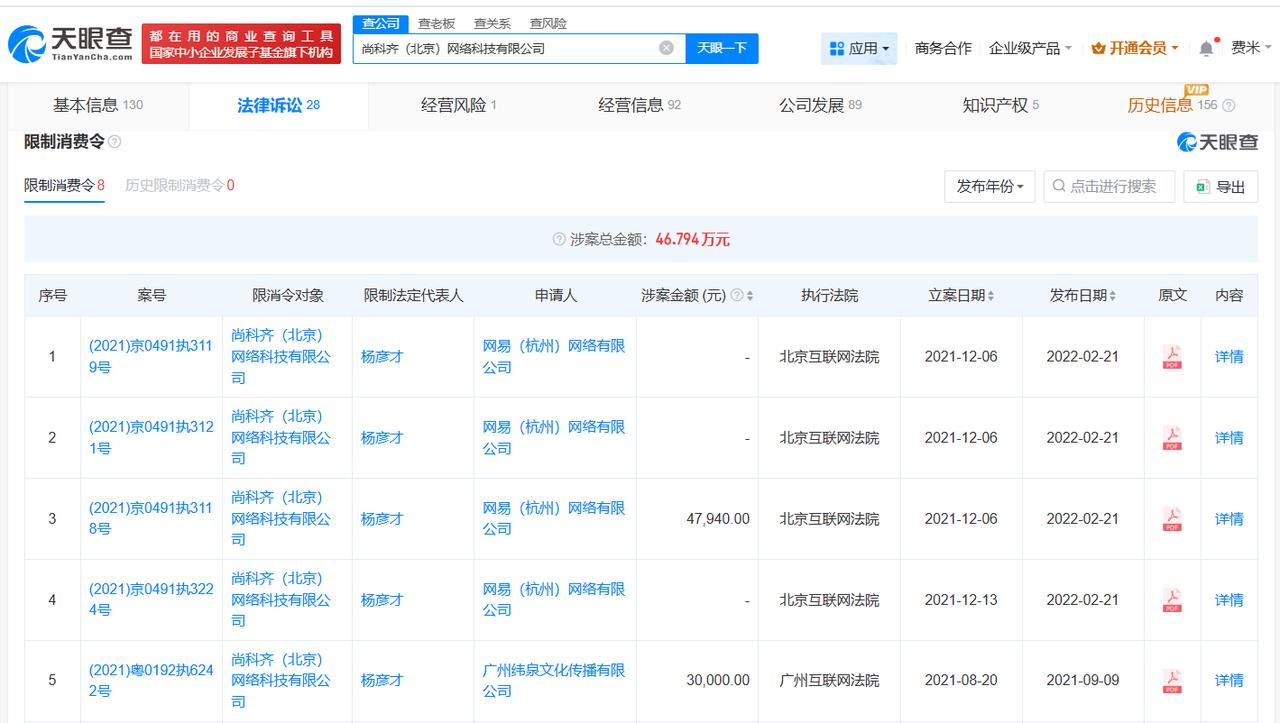Open user 费米 account dropdown
Image resolution: width=1280 pixels, height=723 pixels.
pyautogui.click(x=1251, y=48)
